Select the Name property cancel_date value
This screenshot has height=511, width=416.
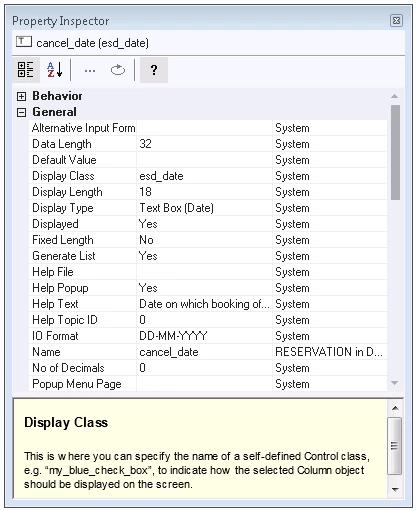tap(204, 352)
